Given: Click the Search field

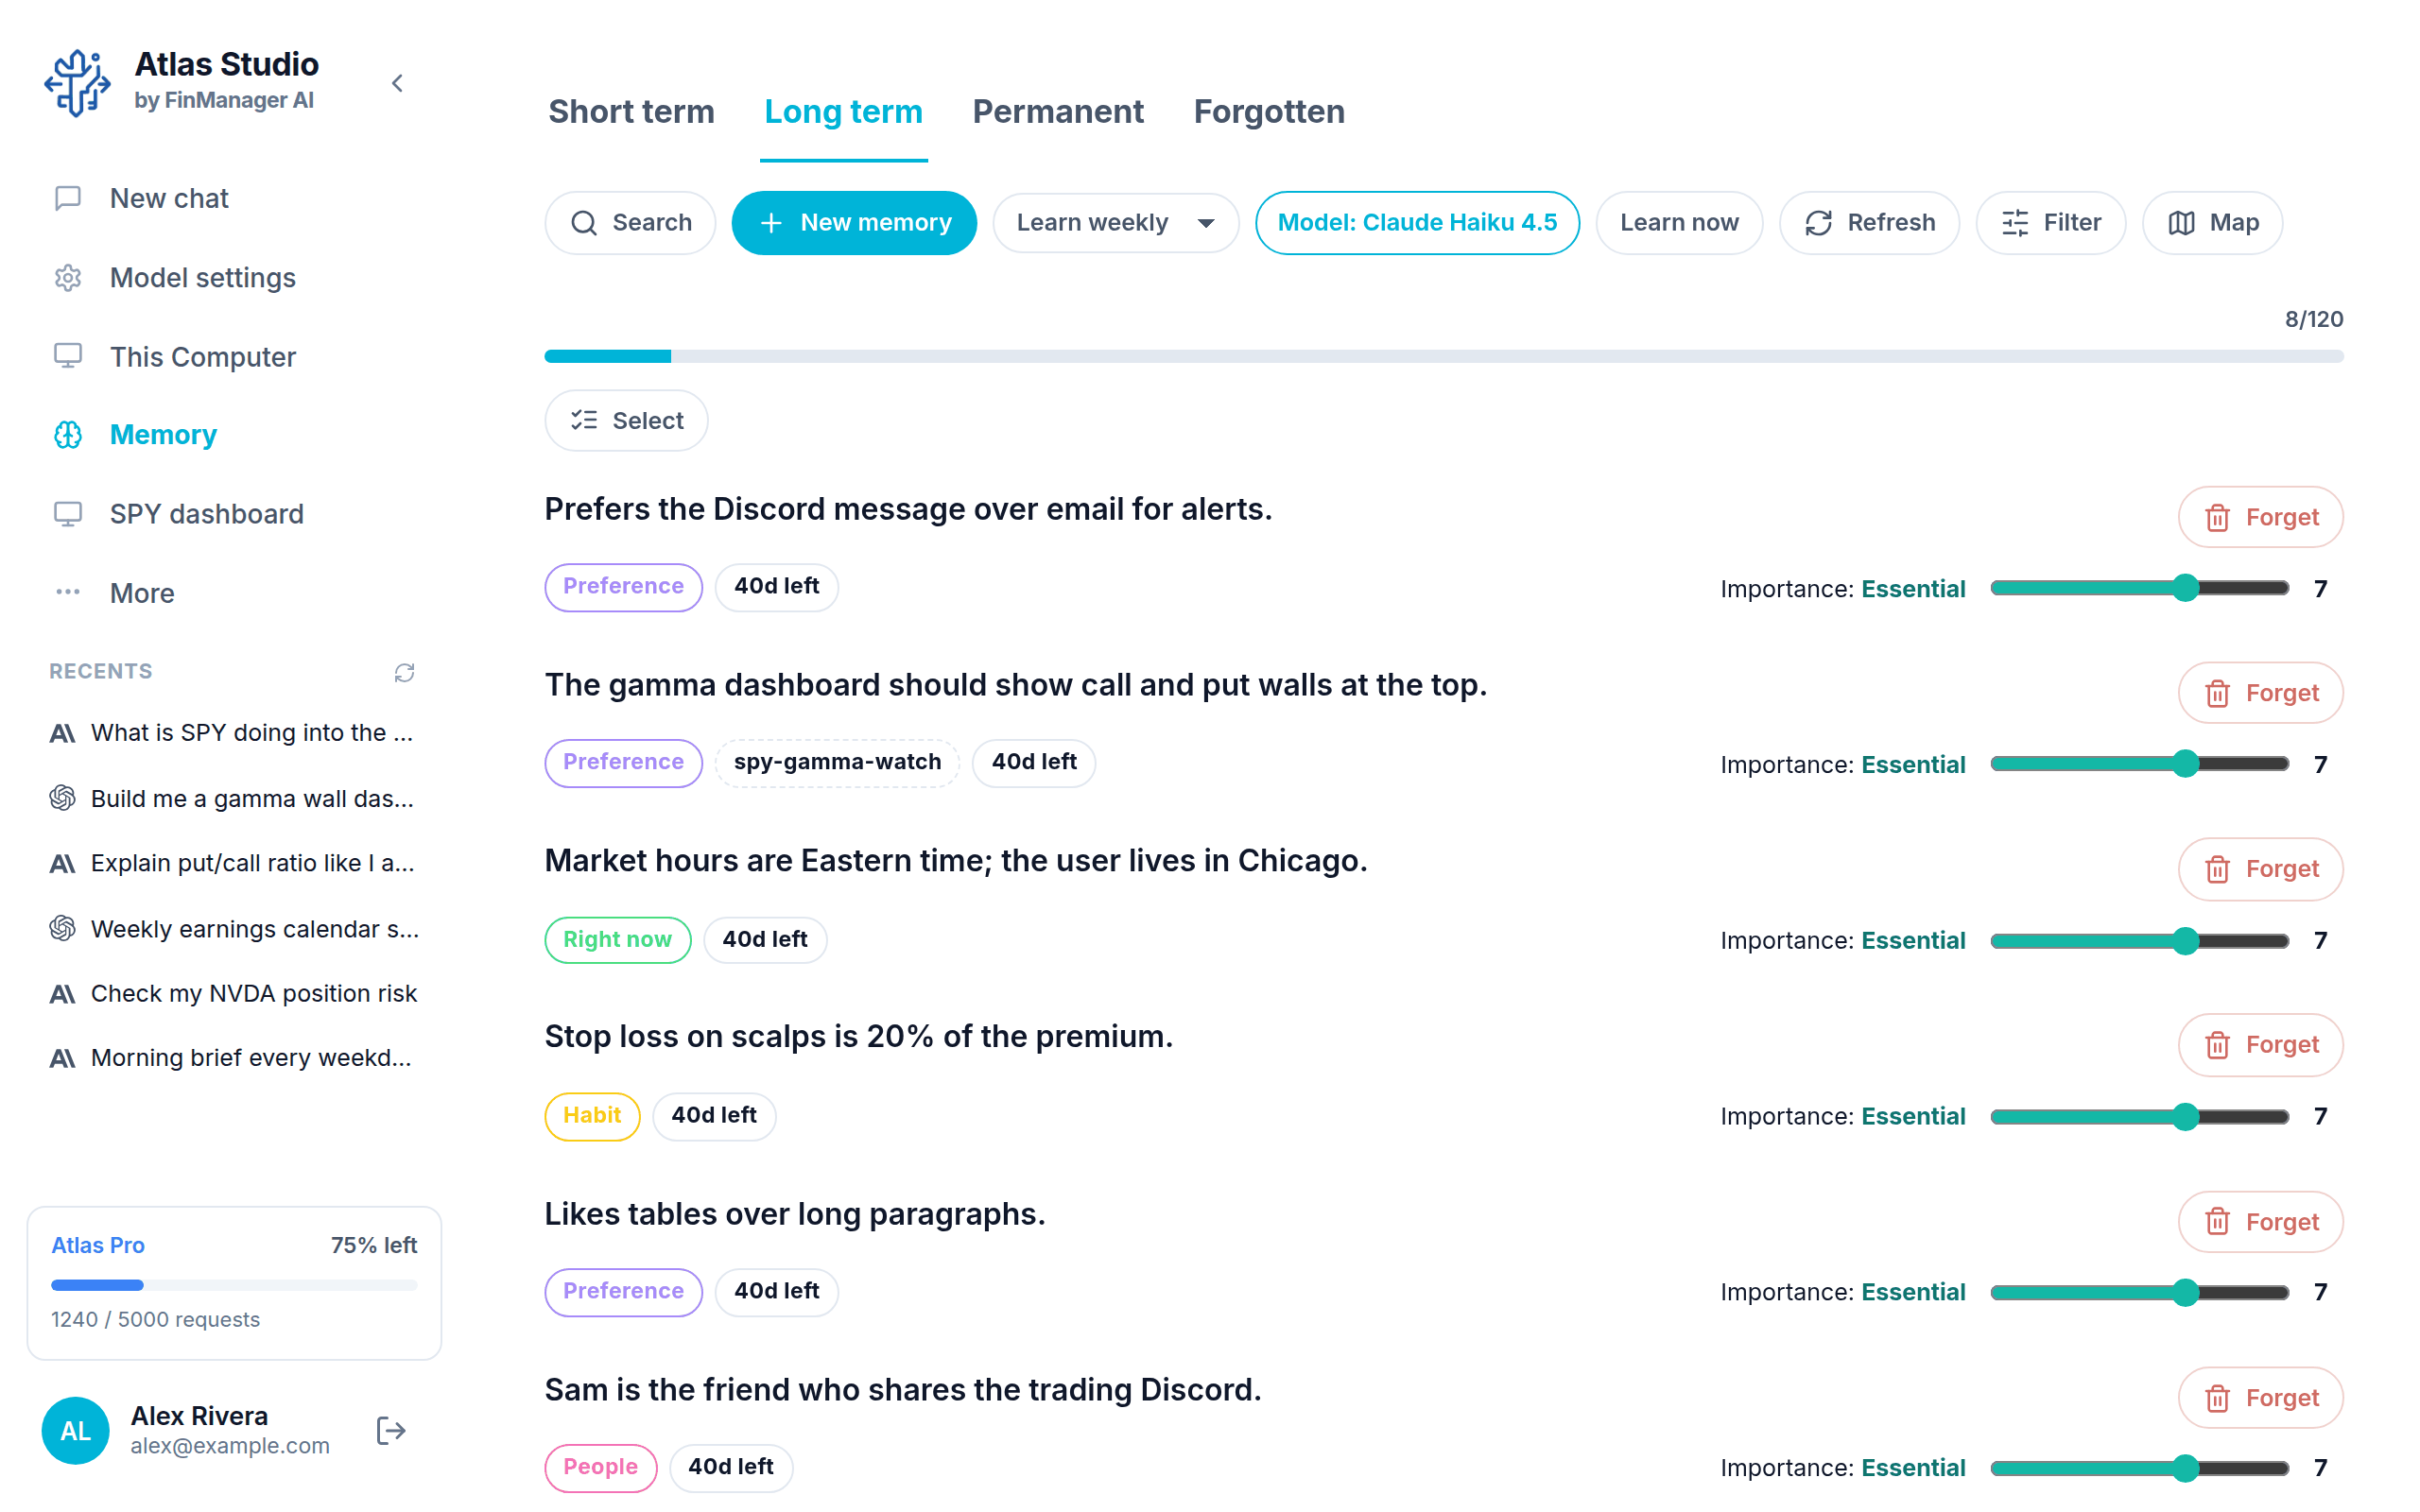Looking at the screenshot, I should coord(630,223).
